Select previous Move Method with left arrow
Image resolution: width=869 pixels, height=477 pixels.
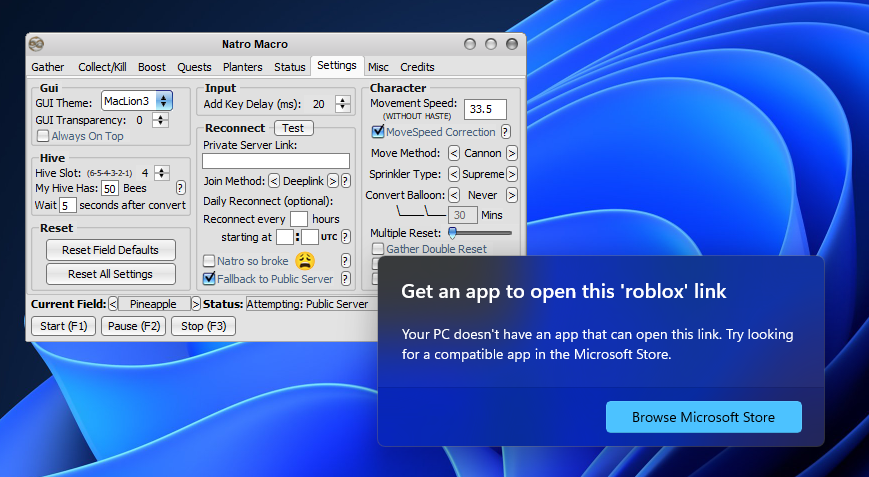453,153
